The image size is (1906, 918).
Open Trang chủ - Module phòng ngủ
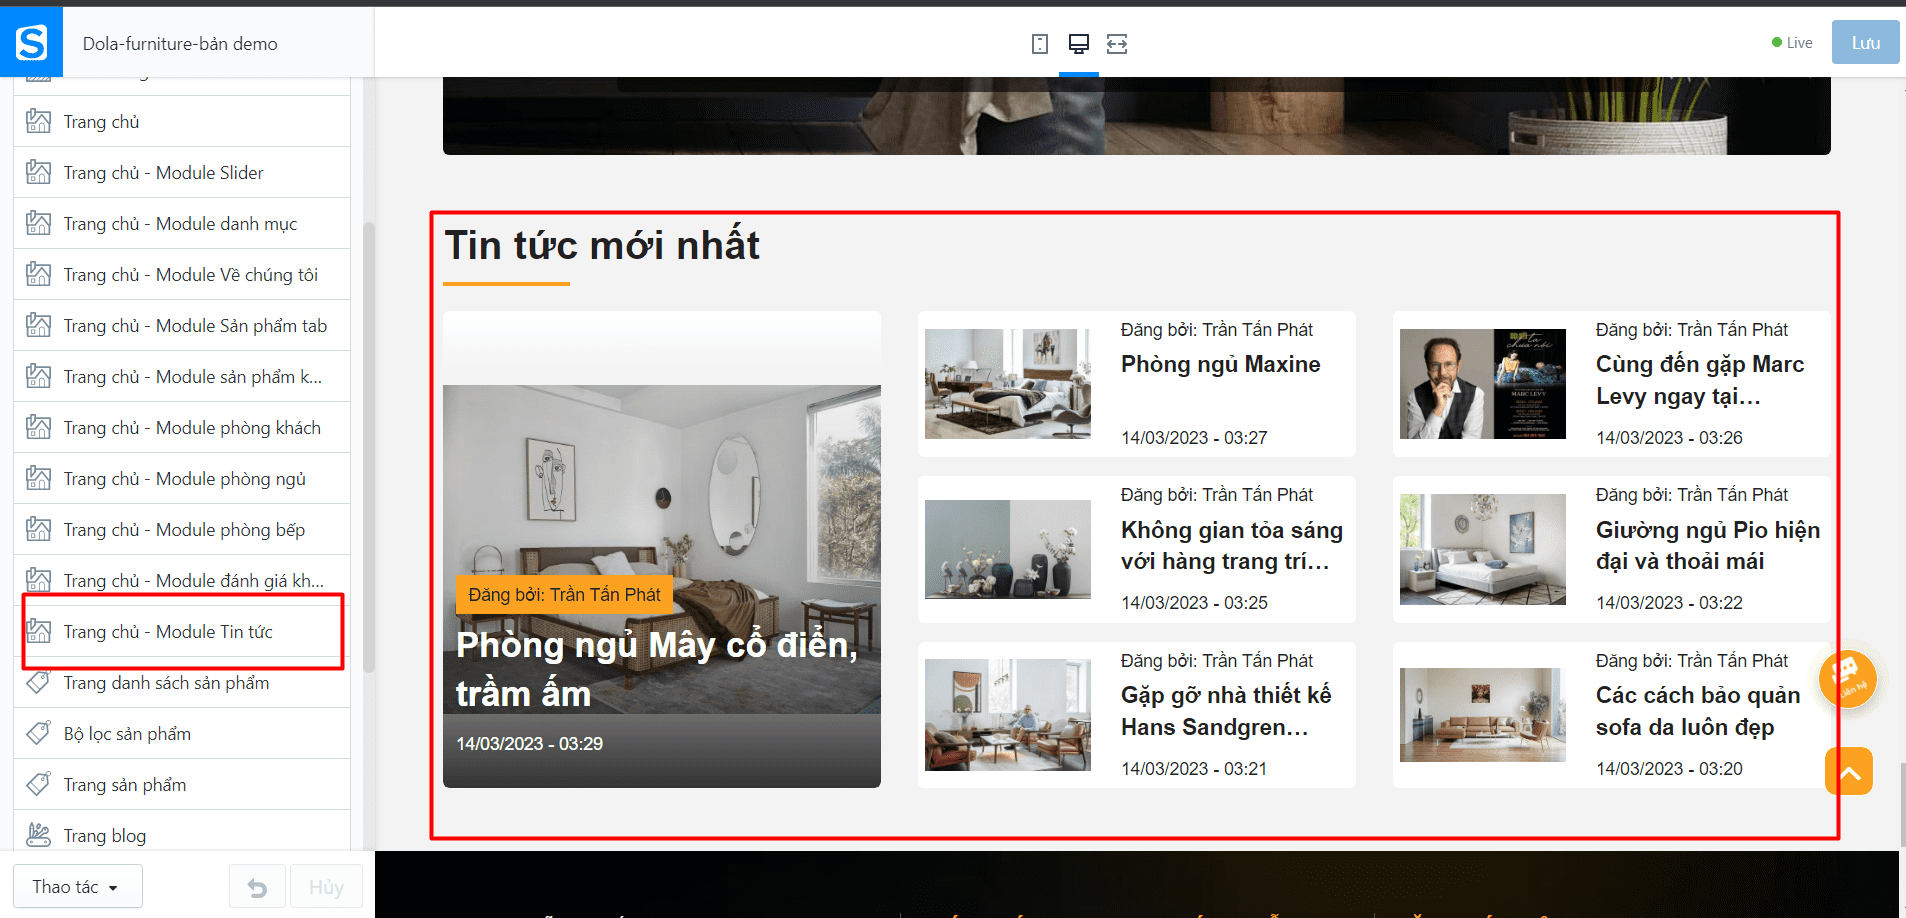click(x=182, y=479)
